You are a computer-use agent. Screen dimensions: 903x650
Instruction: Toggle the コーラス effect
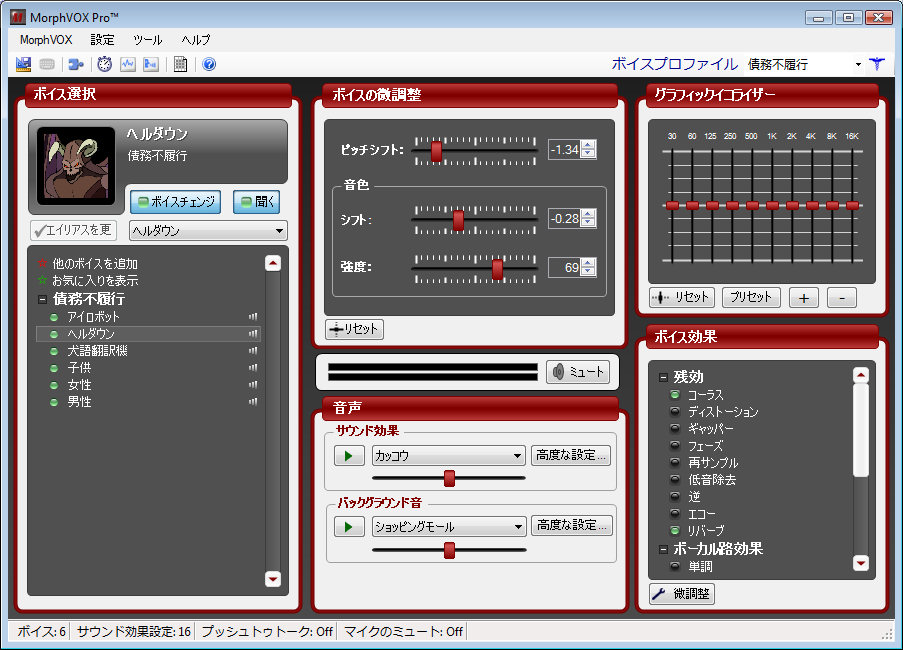click(x=676, y=395)
